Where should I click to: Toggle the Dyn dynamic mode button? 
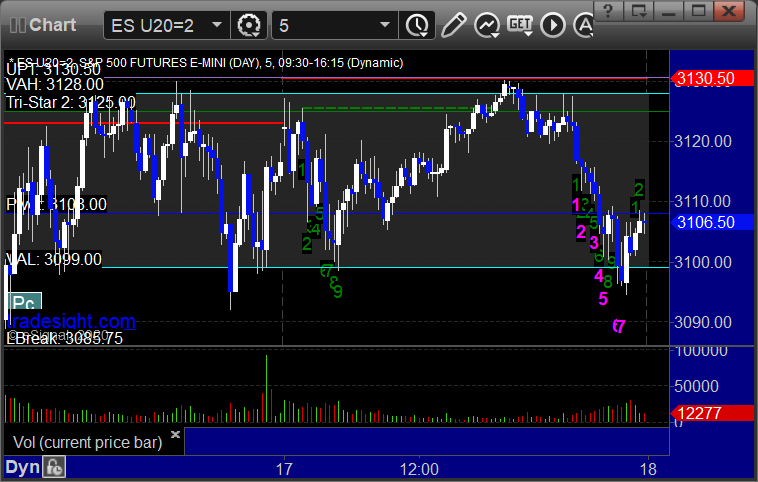[x=22, y=467]
